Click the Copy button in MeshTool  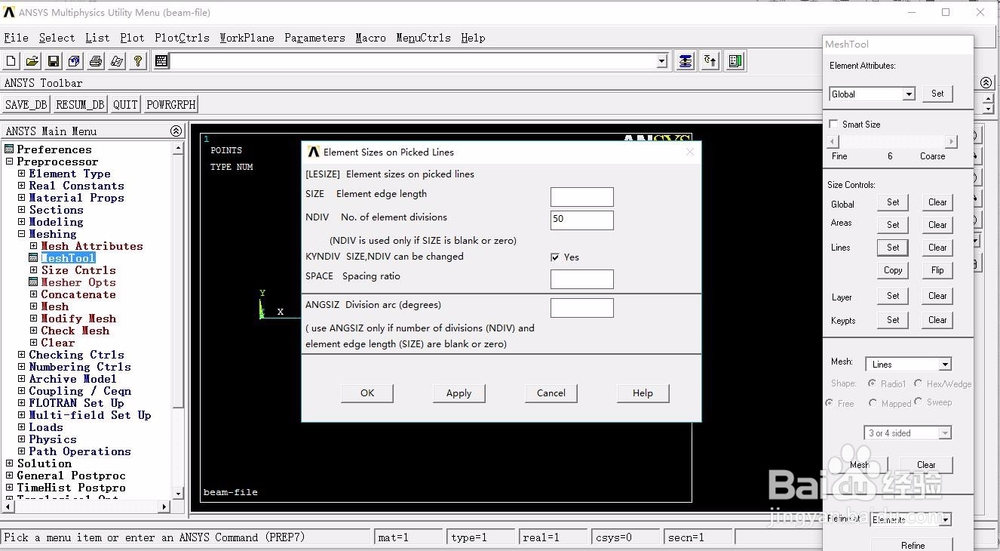[893, 270]
